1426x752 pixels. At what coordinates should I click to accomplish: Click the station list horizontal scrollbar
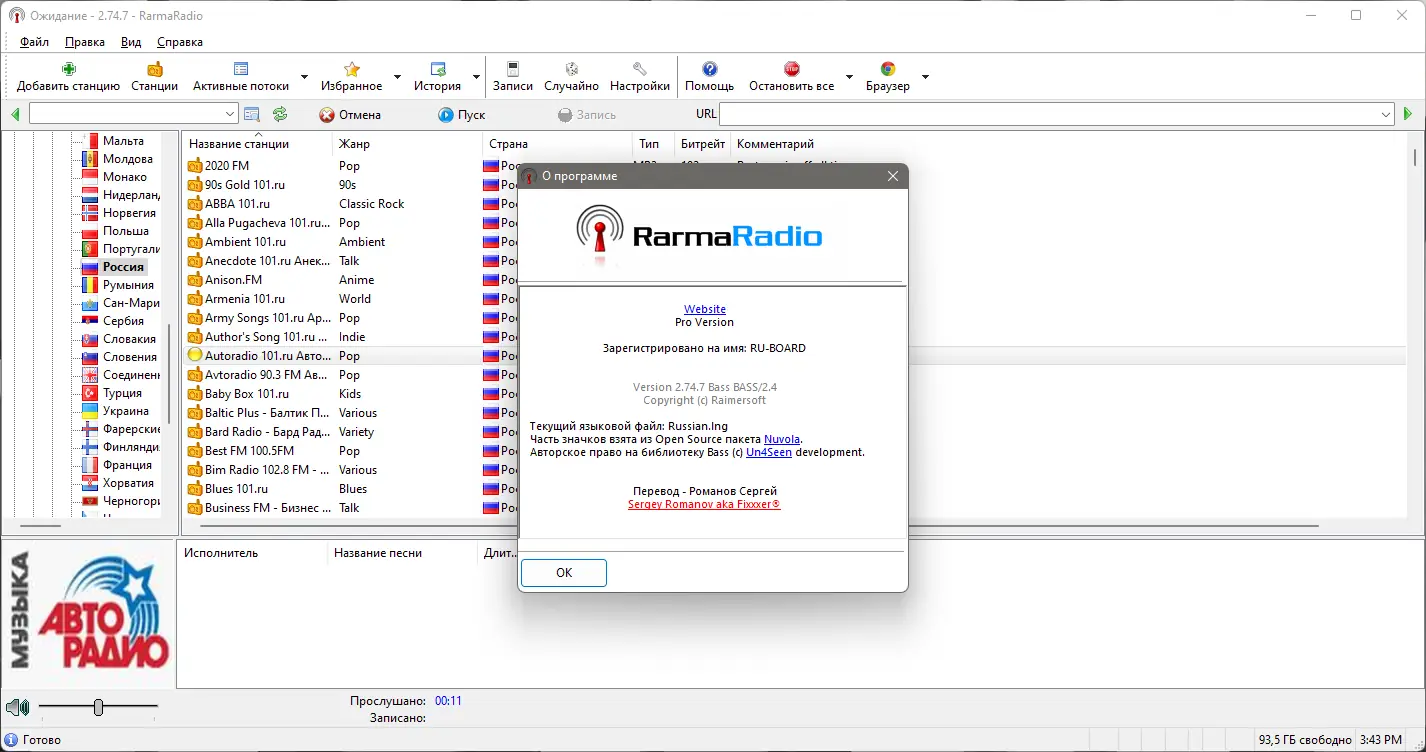760,526
